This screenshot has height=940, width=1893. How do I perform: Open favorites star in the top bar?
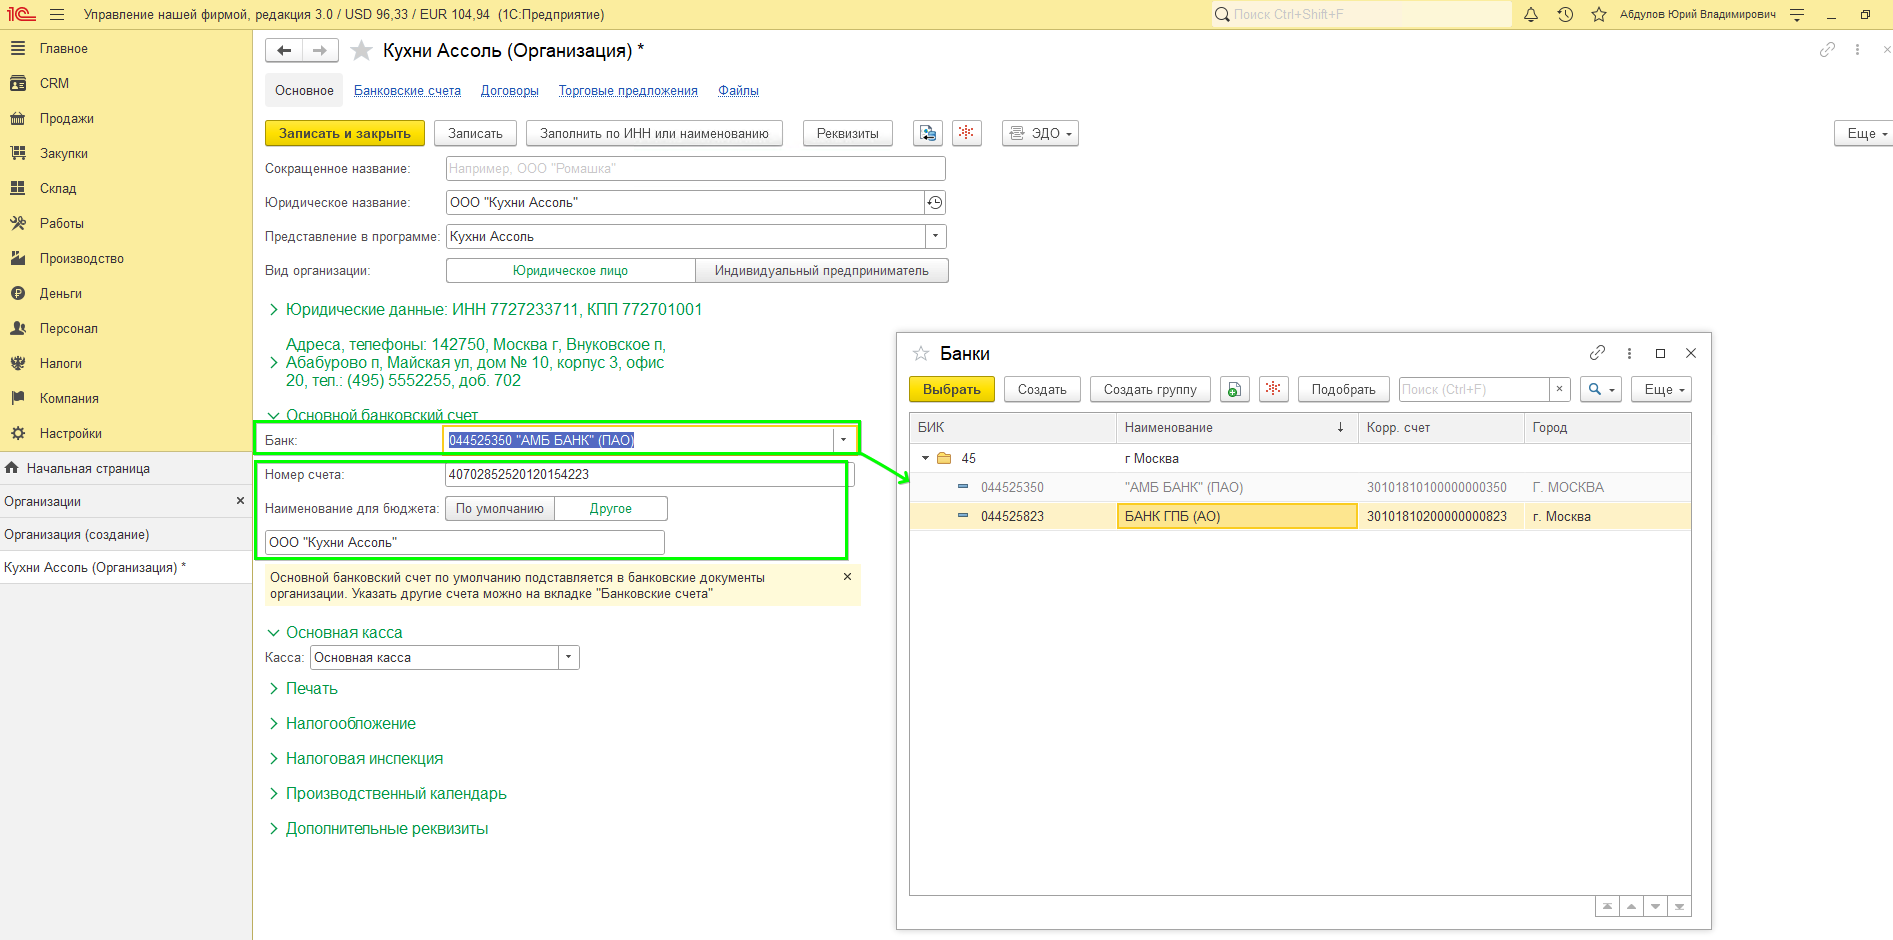tap(1599, 15)
